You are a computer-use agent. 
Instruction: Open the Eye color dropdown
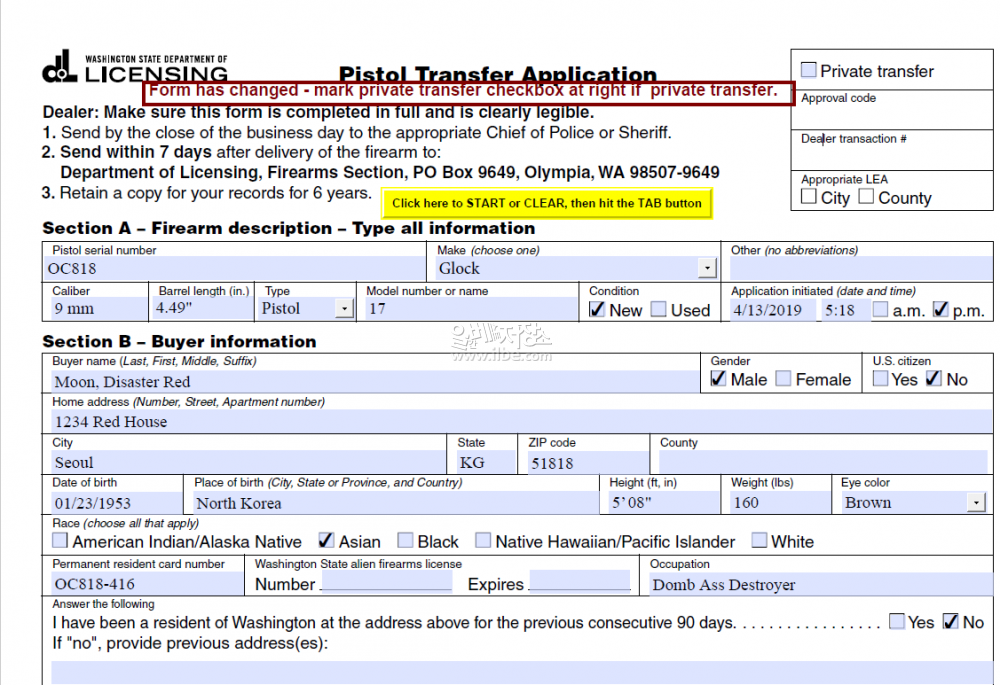click(x=976, y=503)
